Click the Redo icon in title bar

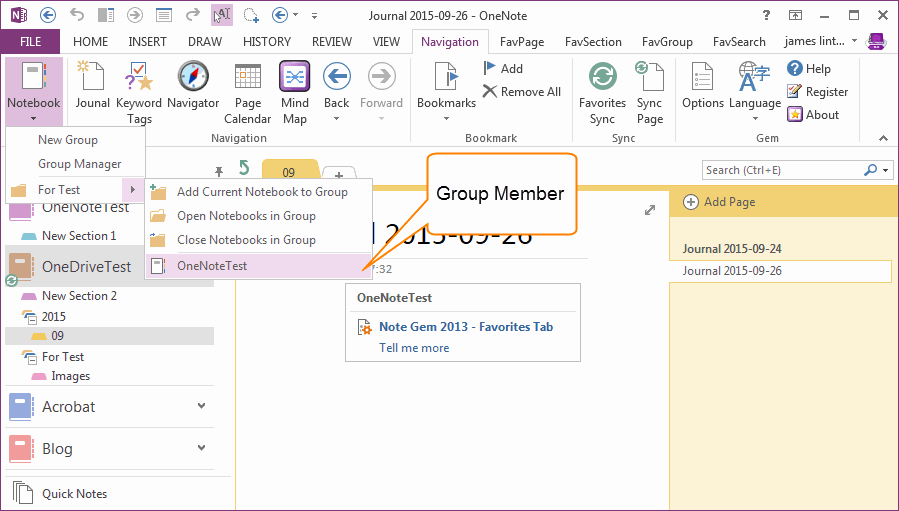(193, 15)
